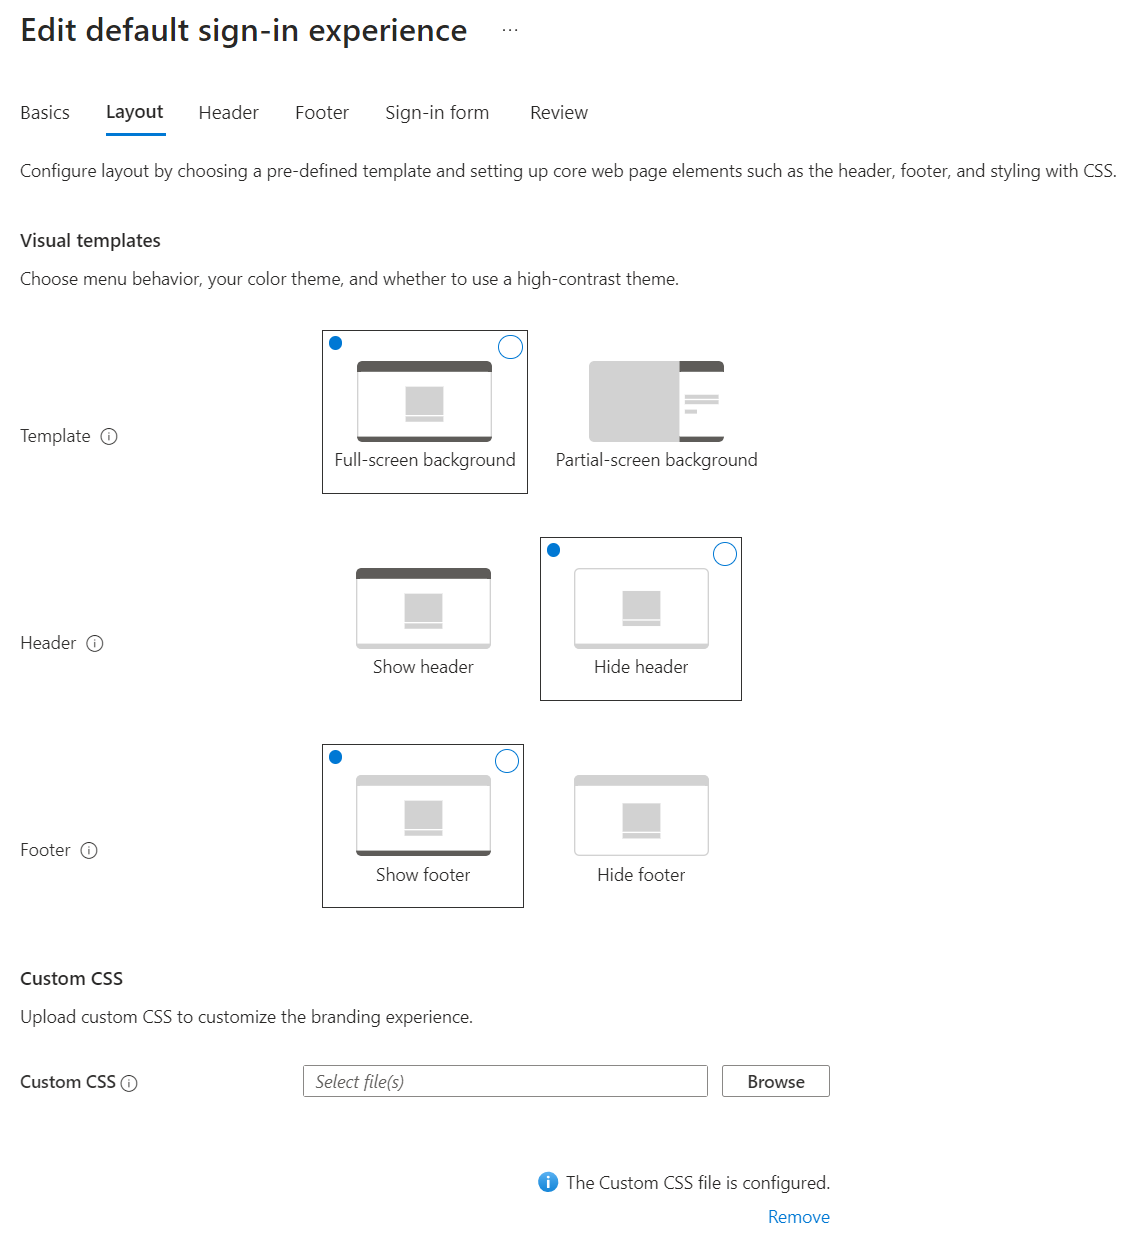Open the ellipsis menu beside page title
1141x1247 pixels.
(x=510, y=30)
